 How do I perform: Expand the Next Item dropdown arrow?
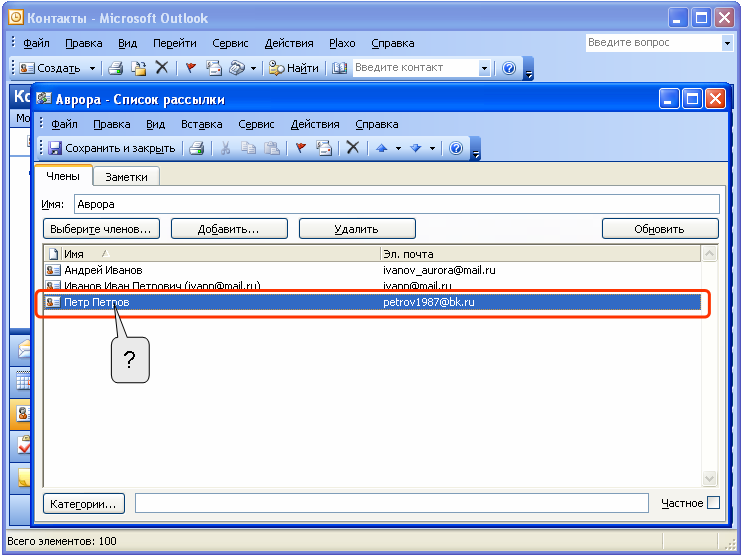tap(432, 149)
